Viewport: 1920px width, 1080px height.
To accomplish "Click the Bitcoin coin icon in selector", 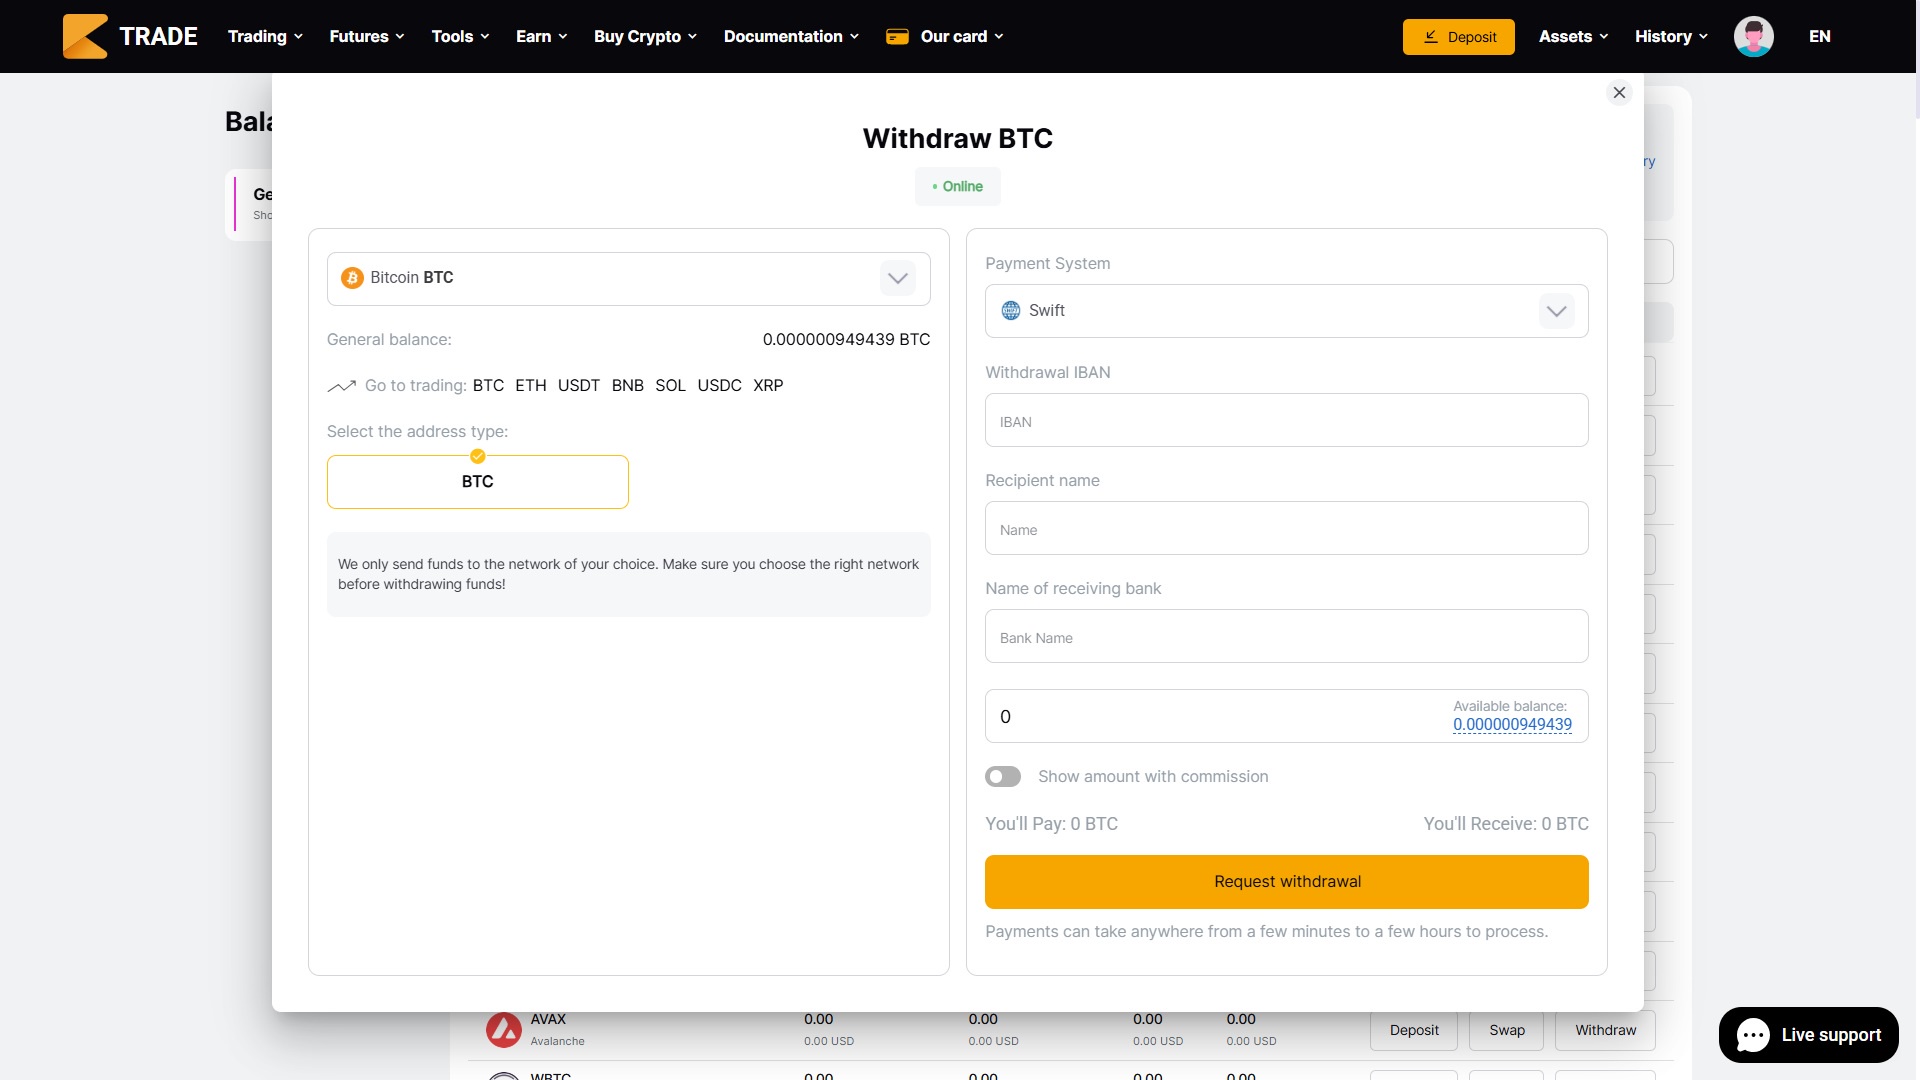I will pyautogui.click(x=352, y=278).
